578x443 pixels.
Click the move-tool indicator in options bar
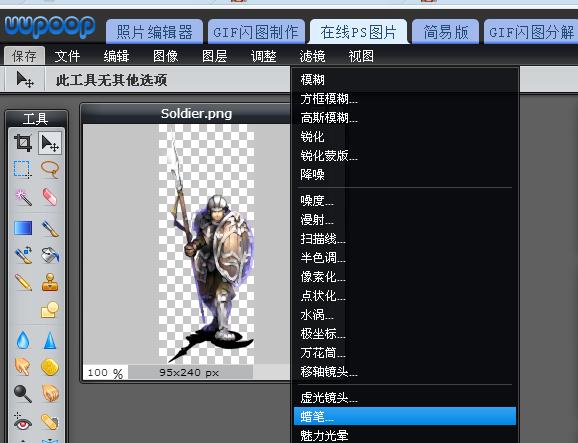click(25, 79)
